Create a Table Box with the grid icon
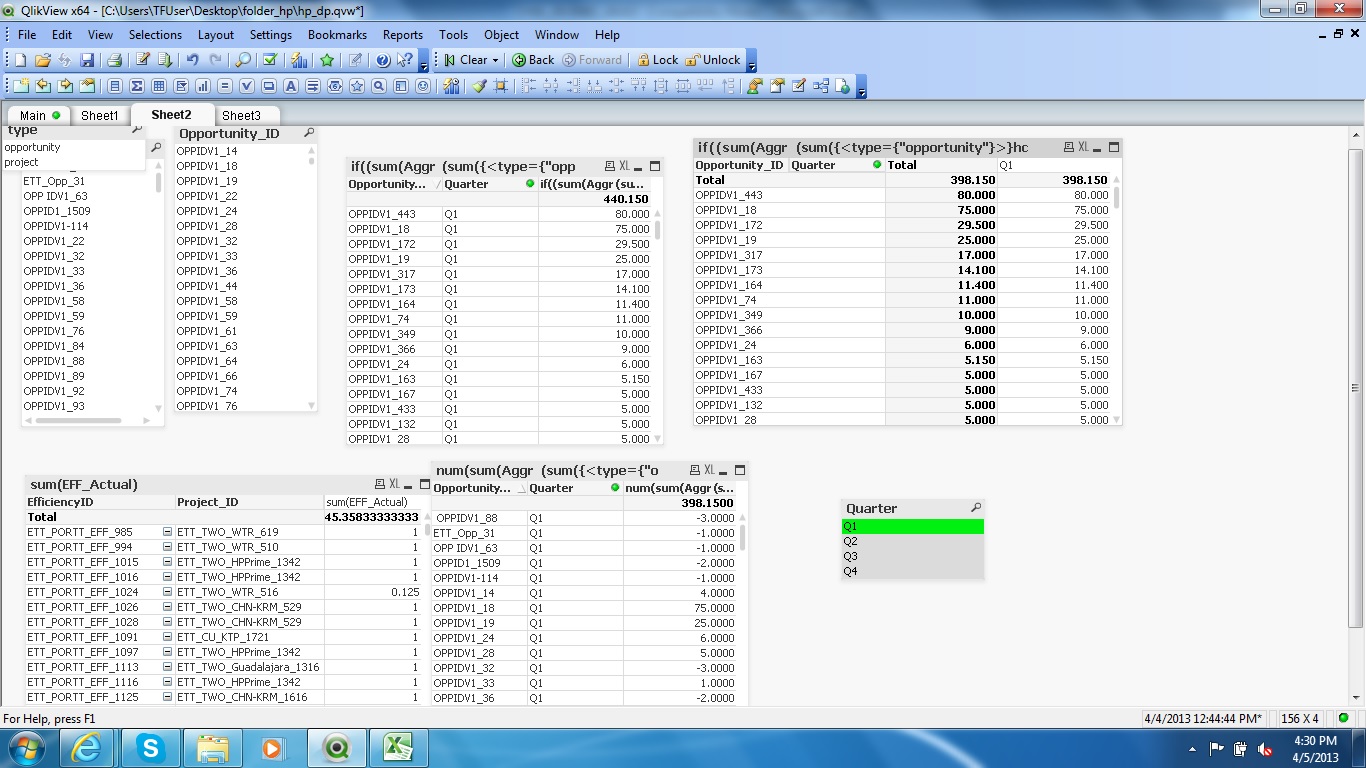The height and width of the screenshot is (768, 1366). click(x=159, y=86)
